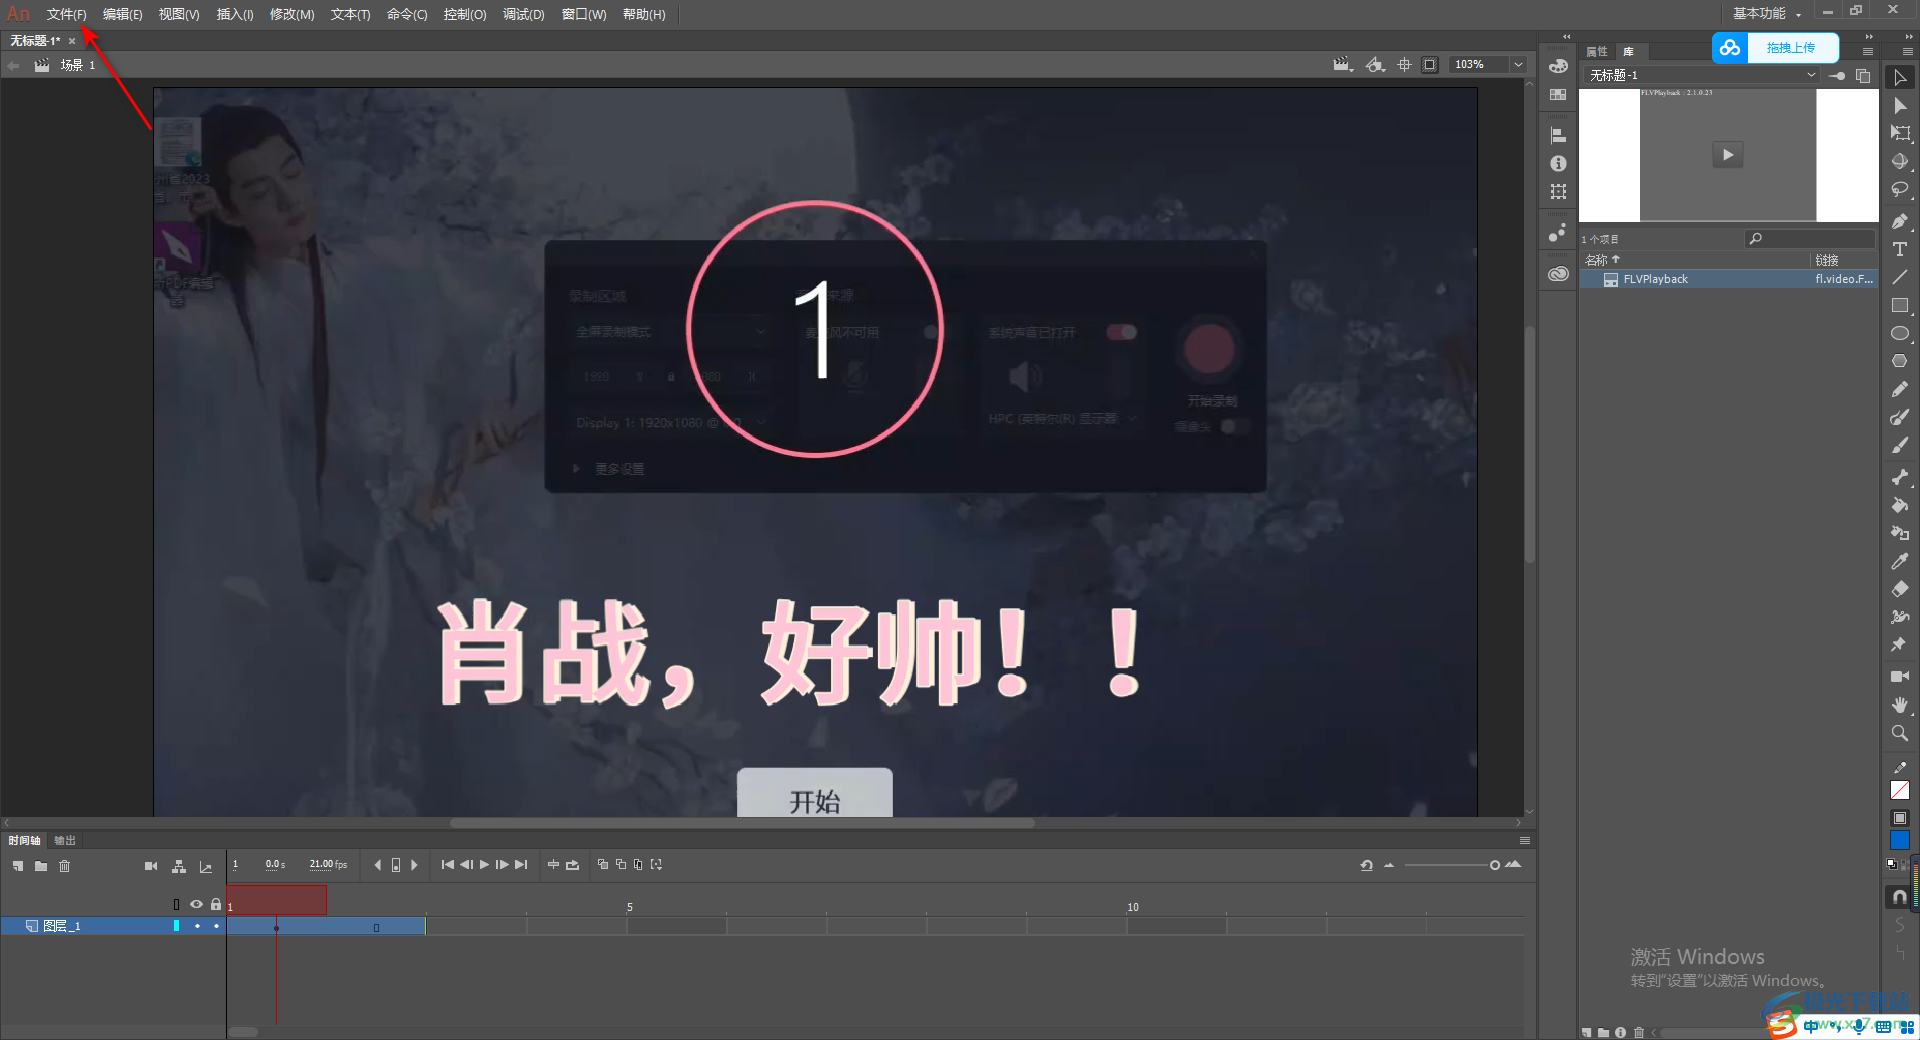1920x1040 pixels.
Task: Select the Bone tool
Action: 1900,477
